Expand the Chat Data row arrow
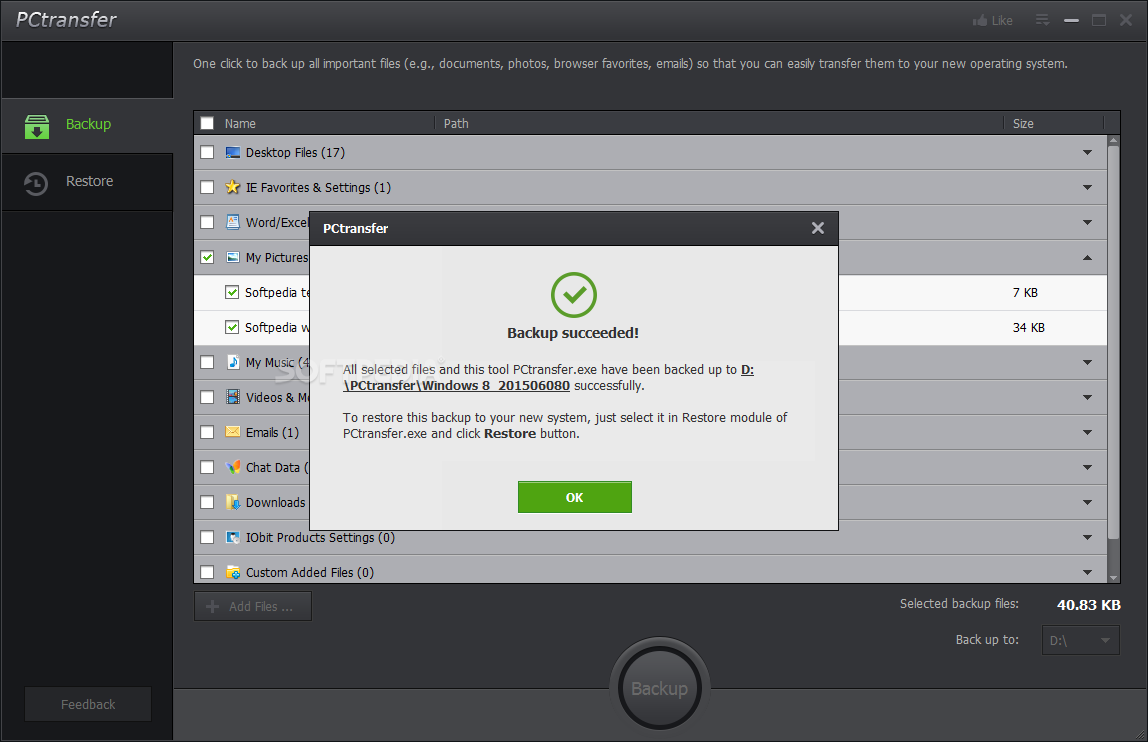This screenshot has width=1148, height=742. [x=1087, y=467]
